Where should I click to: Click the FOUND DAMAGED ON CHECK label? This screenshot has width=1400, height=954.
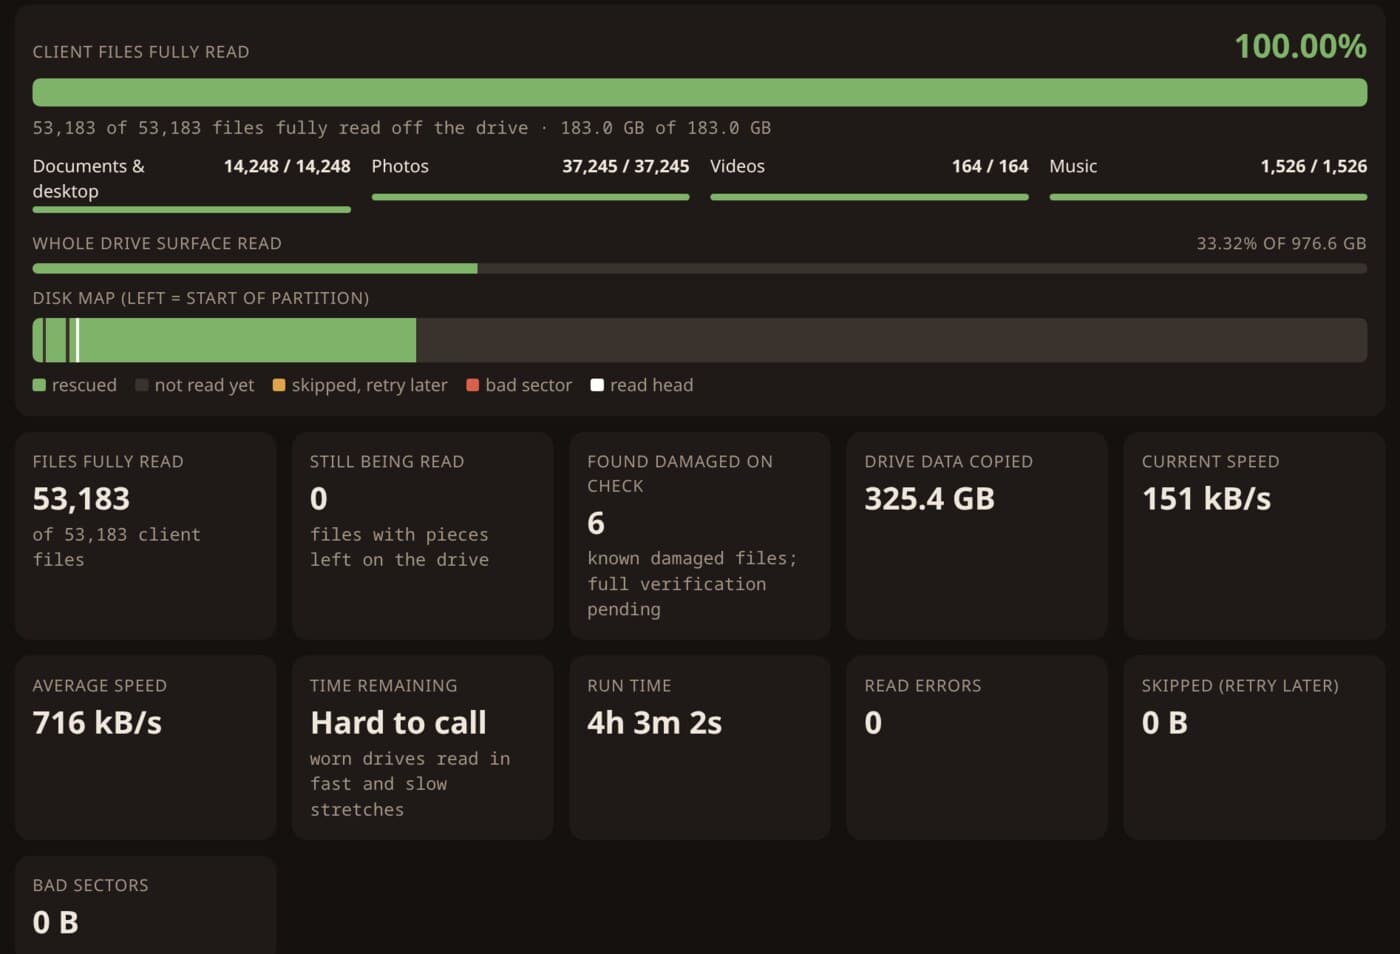pyautogui.click(x=679, y=474)
